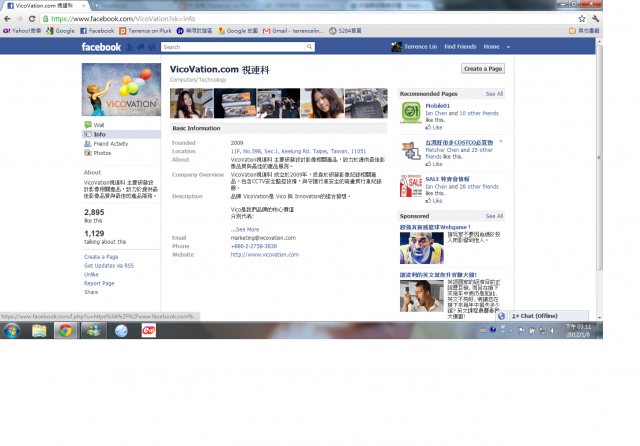Screen dimensions: 640x446
Task: Open the last photo in the strip
Action: (366, 103)
